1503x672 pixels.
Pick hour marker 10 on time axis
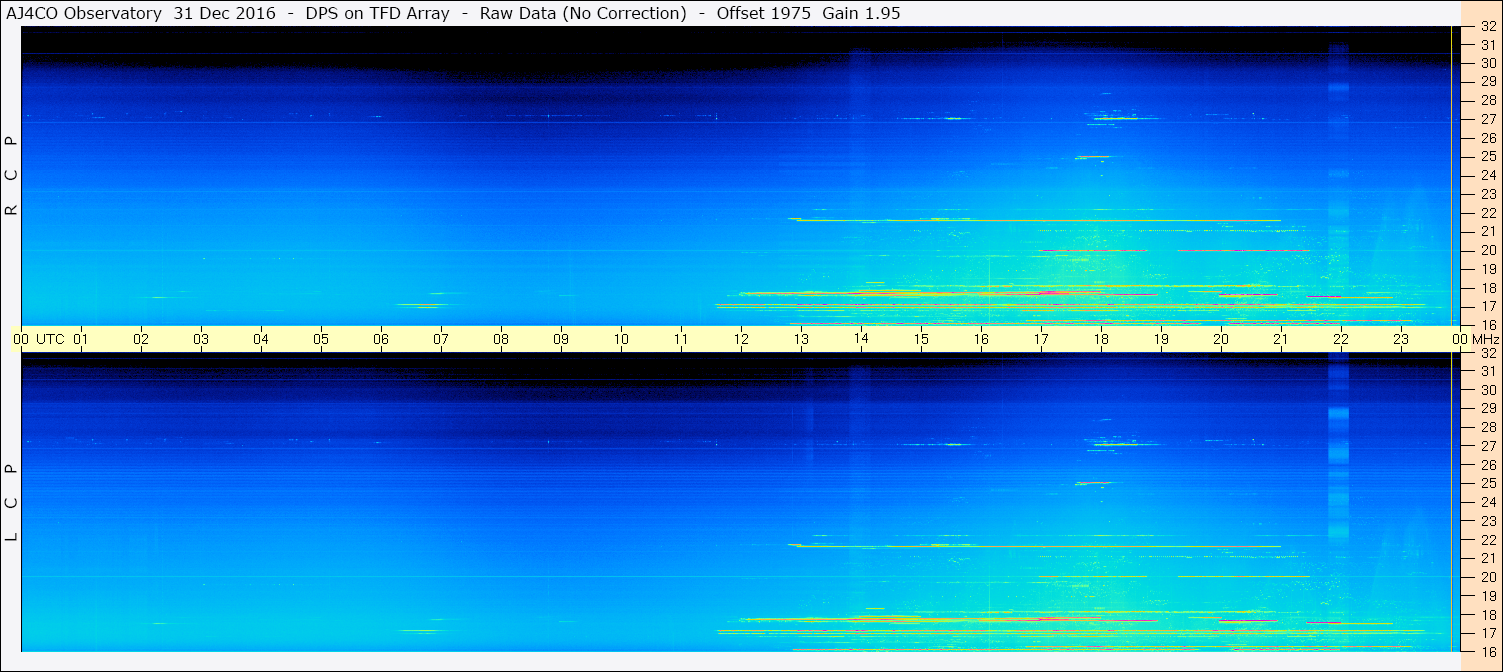tap(621, 340)
